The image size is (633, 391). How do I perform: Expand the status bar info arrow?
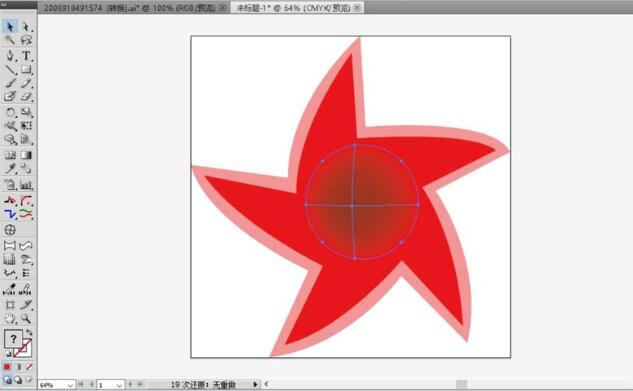point(255,385)
